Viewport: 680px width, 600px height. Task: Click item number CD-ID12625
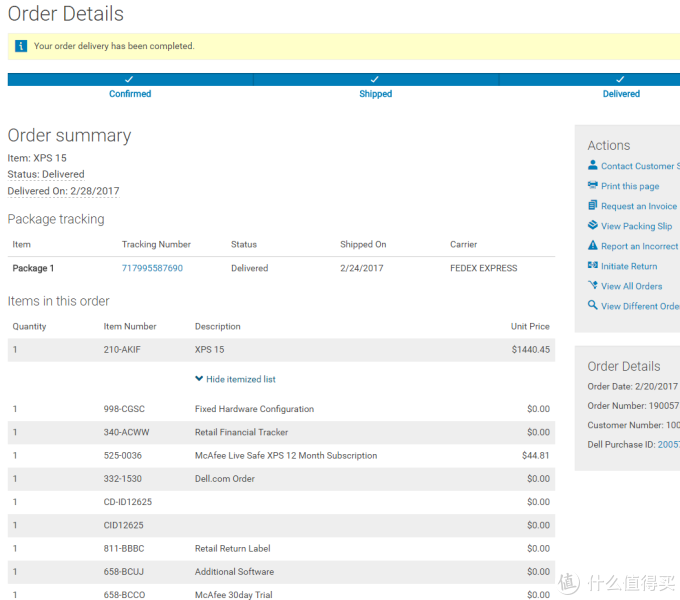point(128,502)
